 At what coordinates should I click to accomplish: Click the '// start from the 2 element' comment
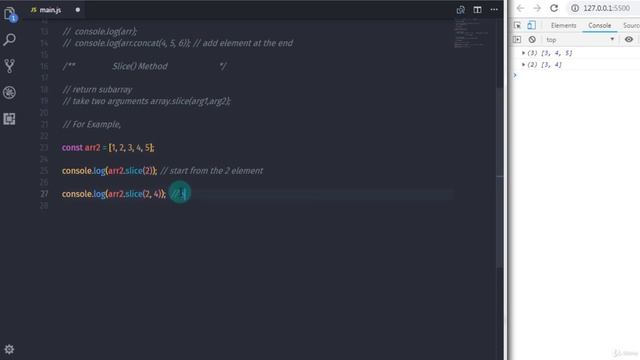[x=212, y=171]
